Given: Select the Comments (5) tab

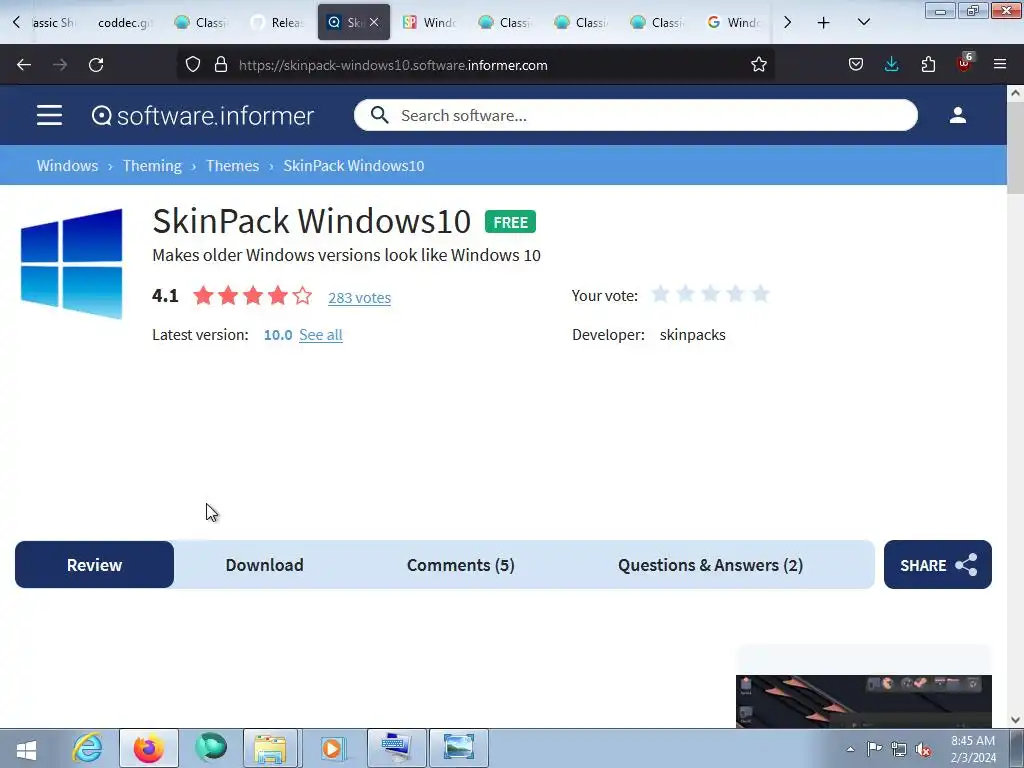Looking at the screenshot, I should point(460,565).
